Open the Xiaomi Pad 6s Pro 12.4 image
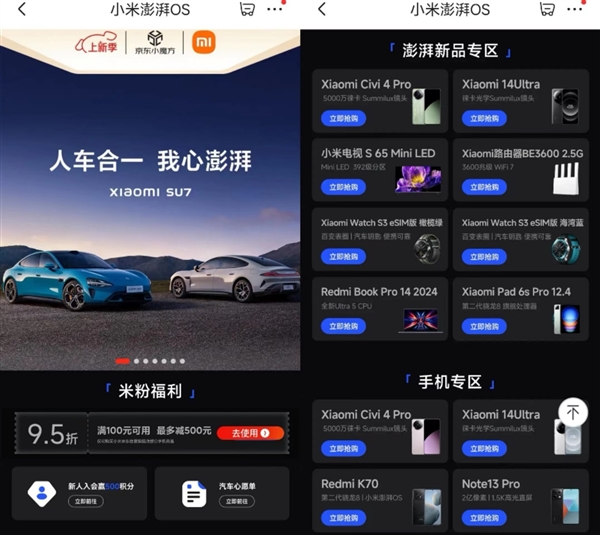 point(566,318)
